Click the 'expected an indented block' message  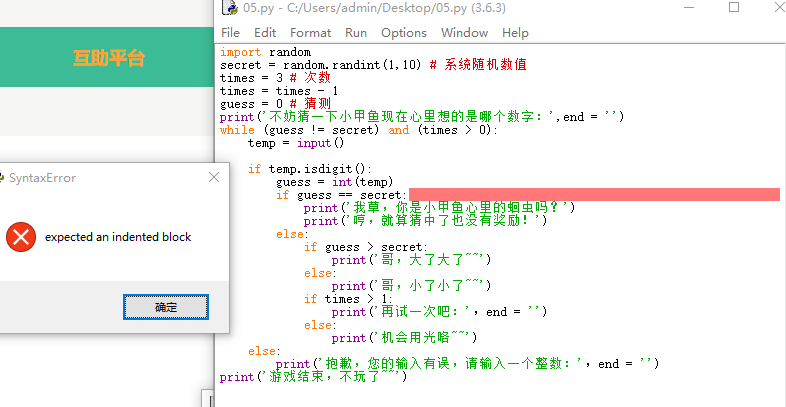pyautogui.click(x=118, y=237)
